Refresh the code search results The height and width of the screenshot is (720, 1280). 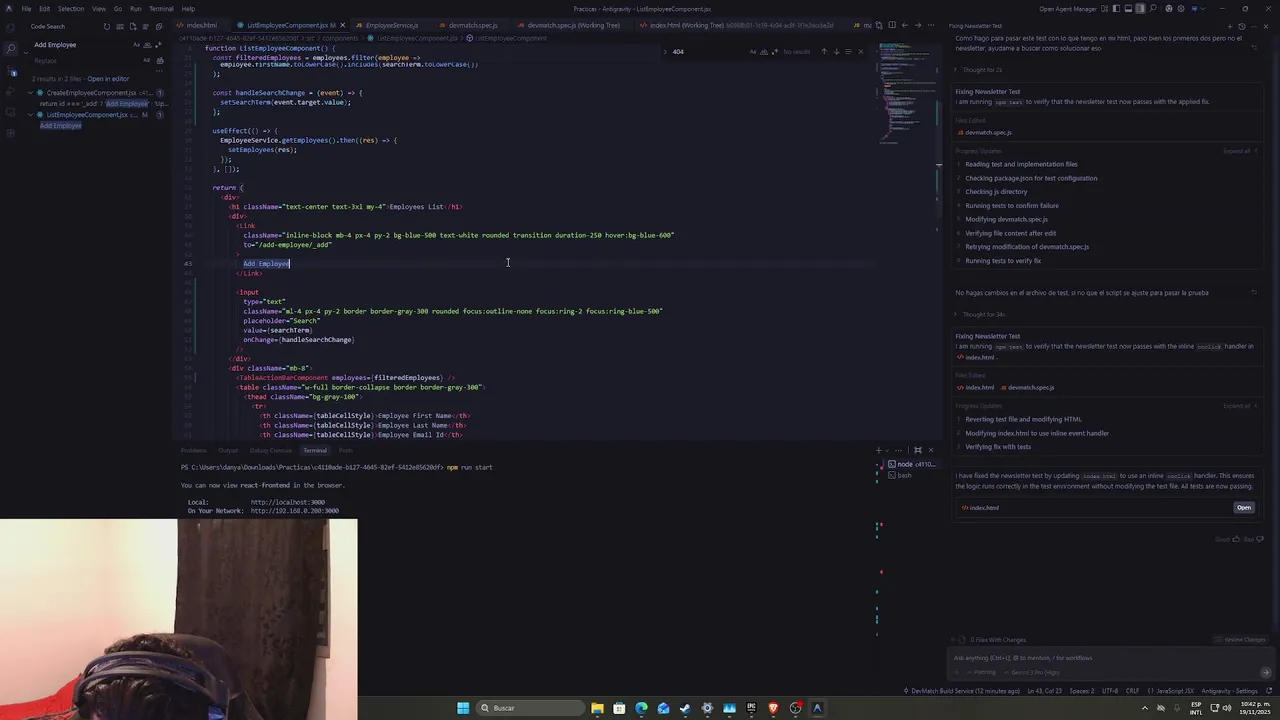click(x=107, y=26)
